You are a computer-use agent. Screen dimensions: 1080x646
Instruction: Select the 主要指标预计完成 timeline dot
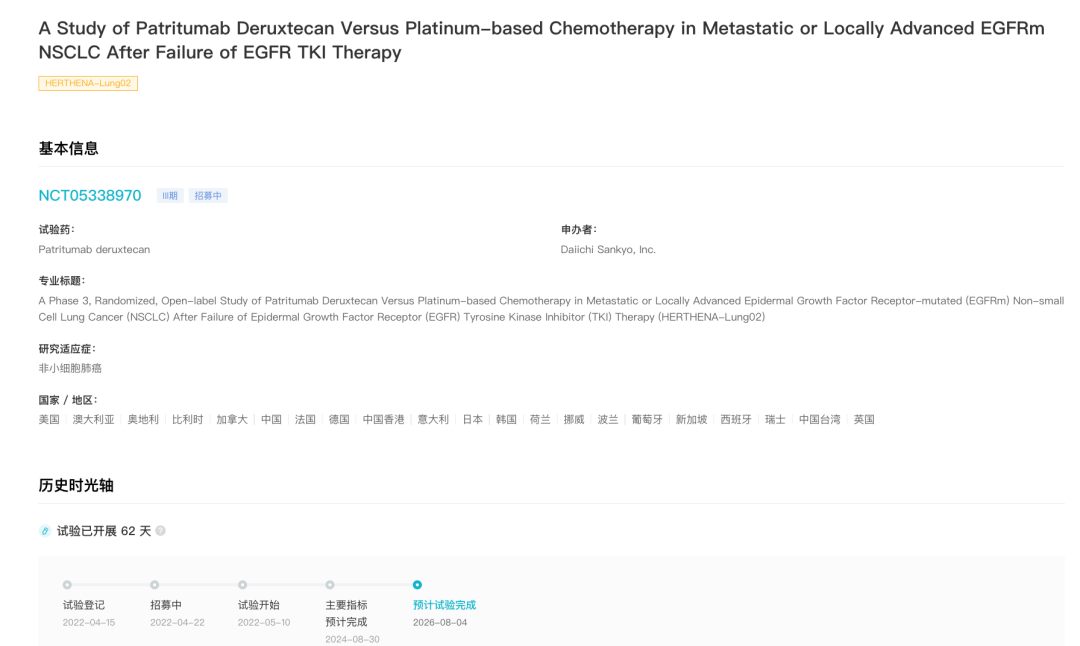(x=330, y=585)
